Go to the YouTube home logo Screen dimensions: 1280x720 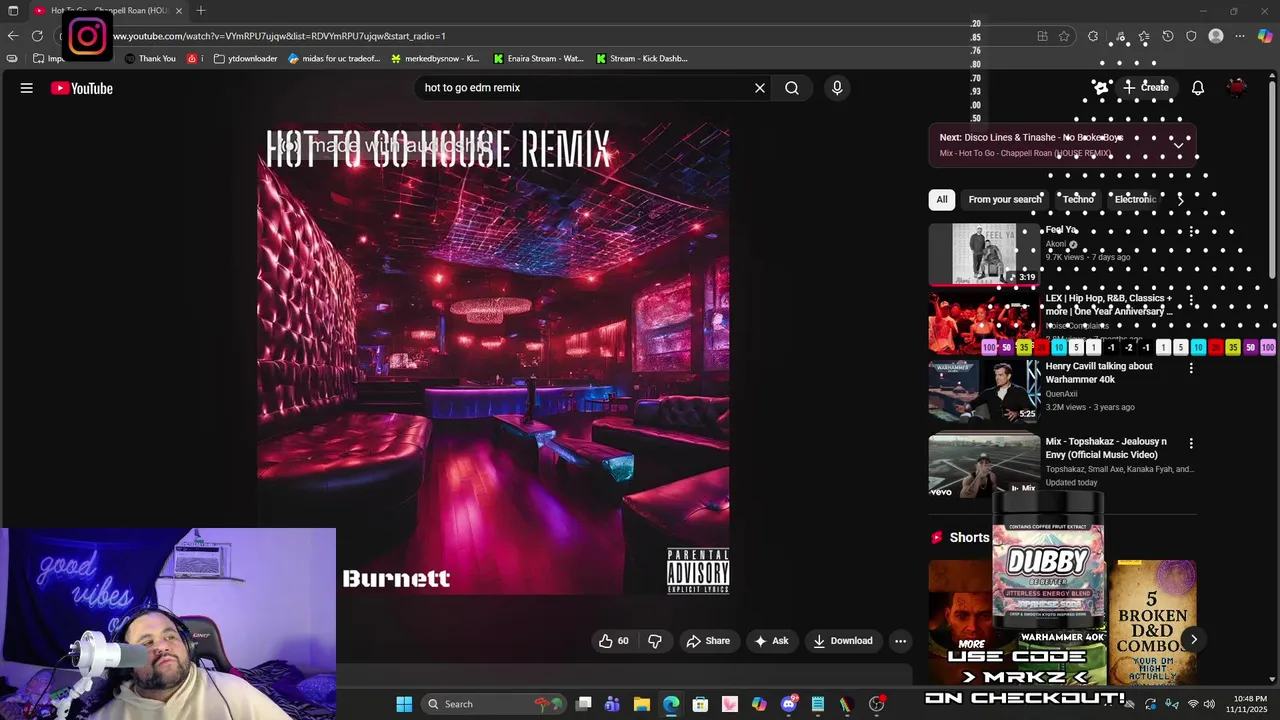(82, 88)
